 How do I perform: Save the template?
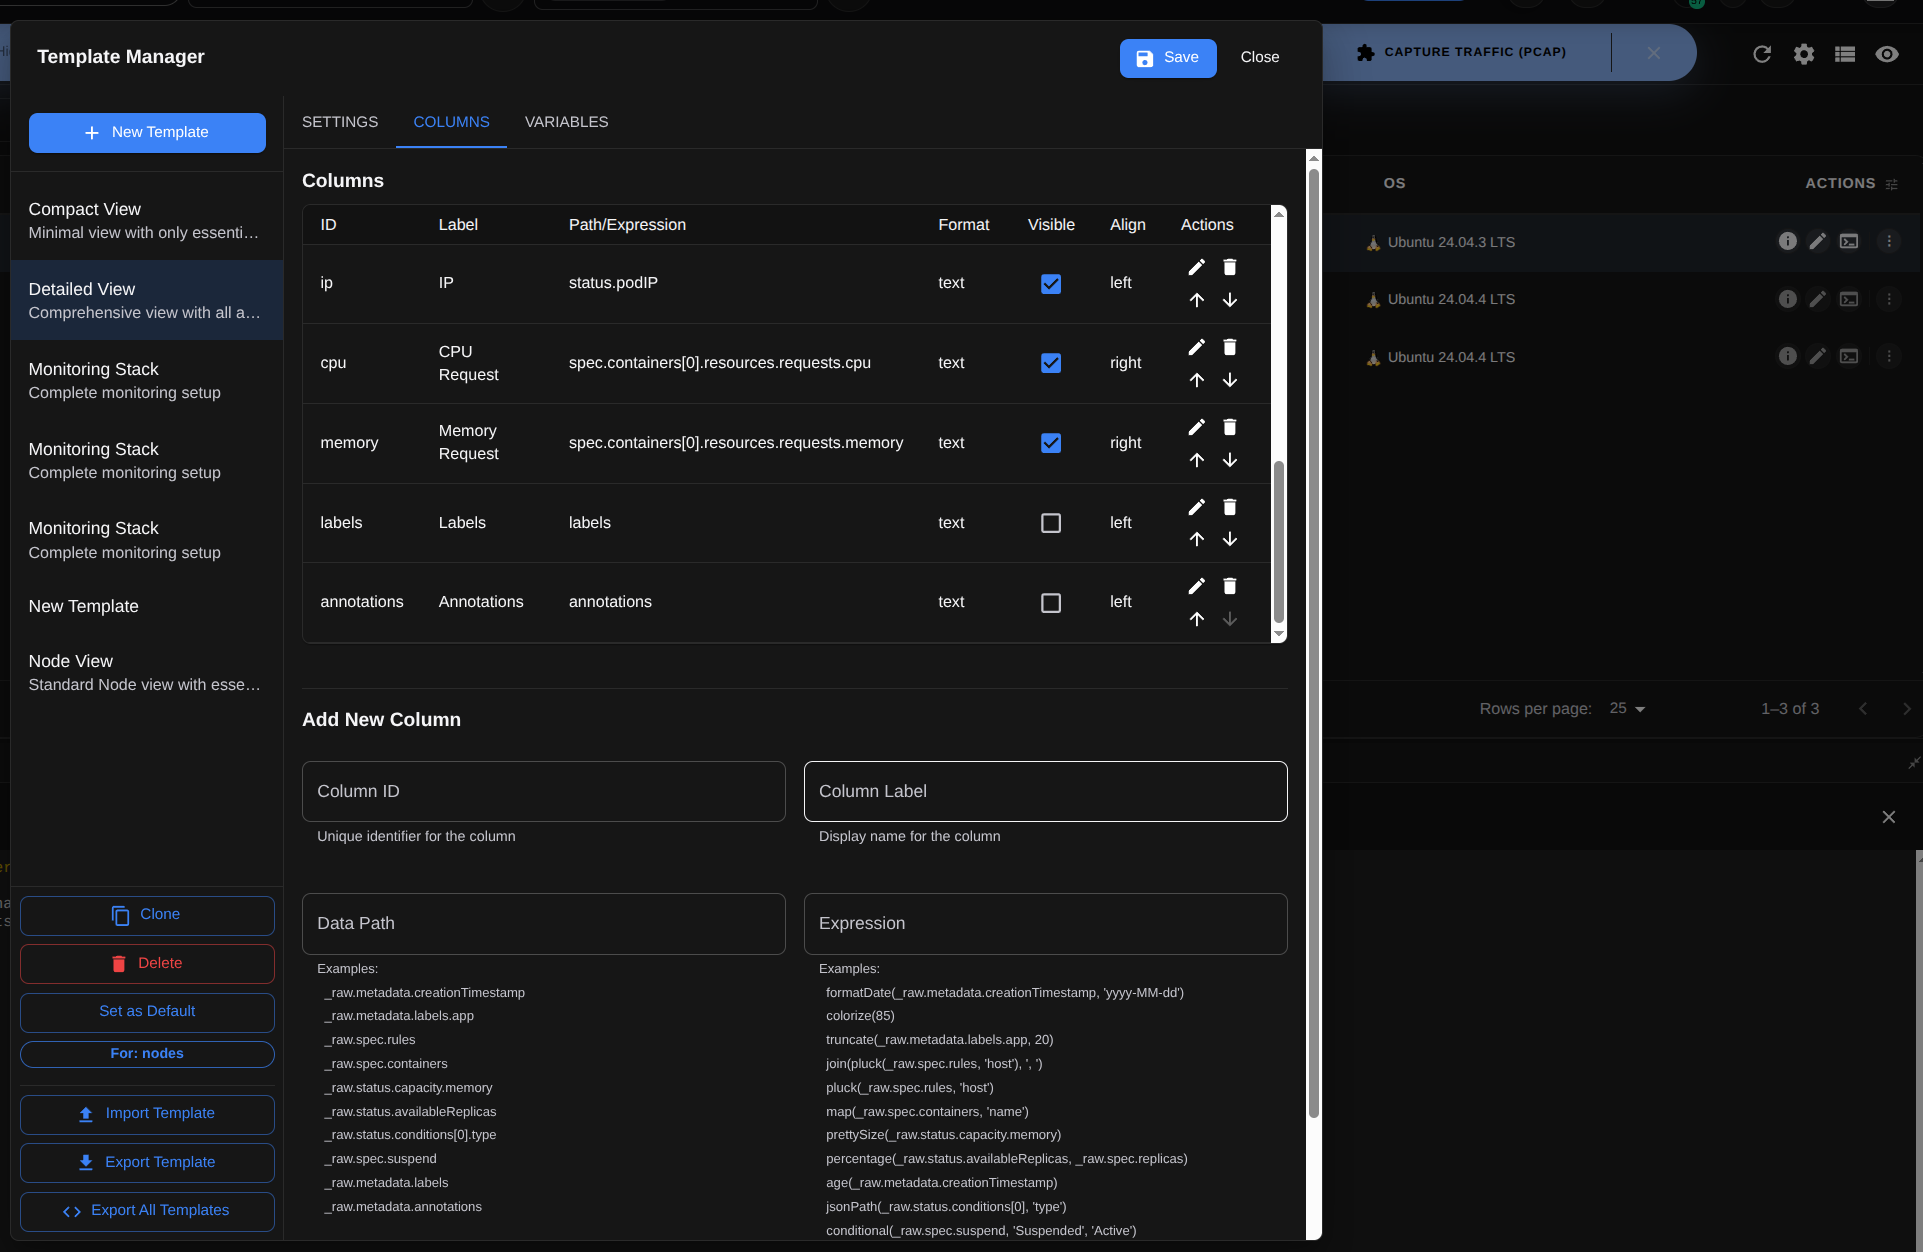click(x=1168, y=58)
